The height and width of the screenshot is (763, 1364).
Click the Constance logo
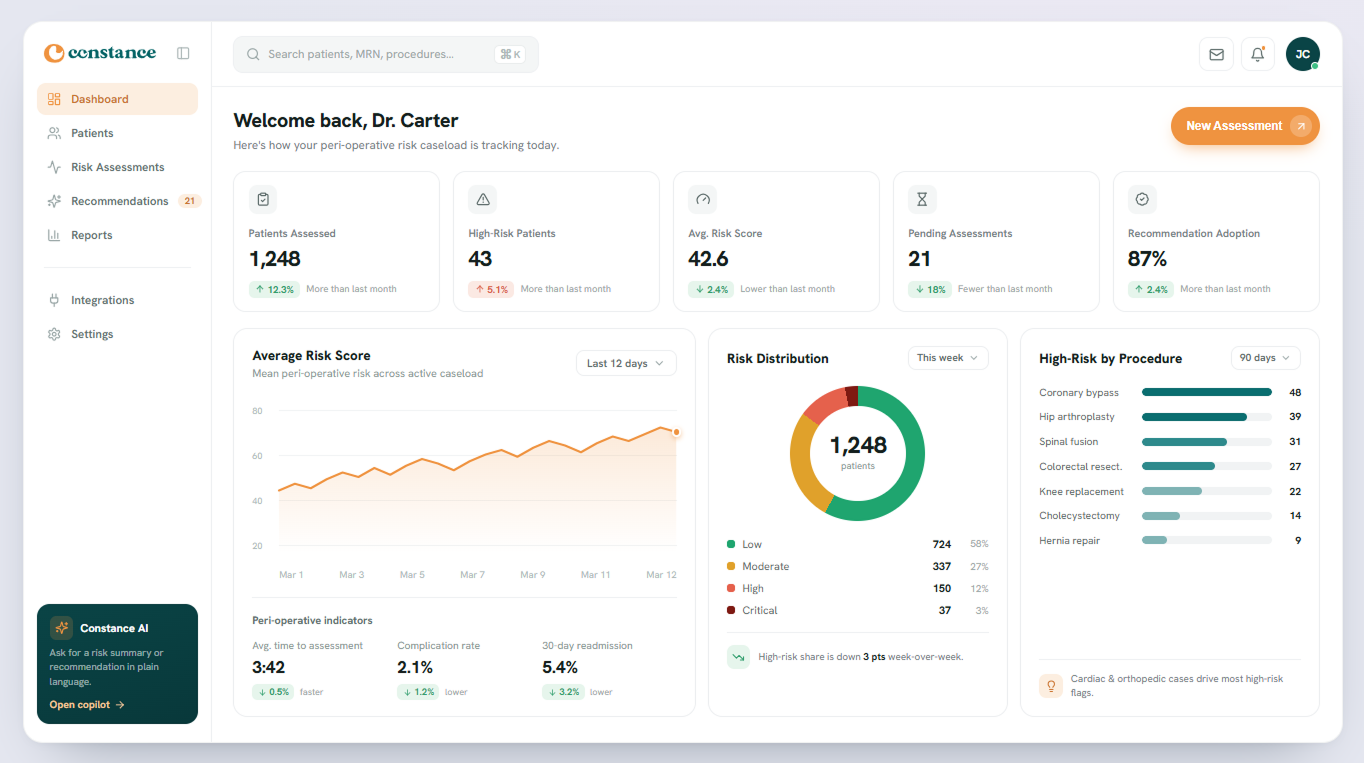coord(100,53)
